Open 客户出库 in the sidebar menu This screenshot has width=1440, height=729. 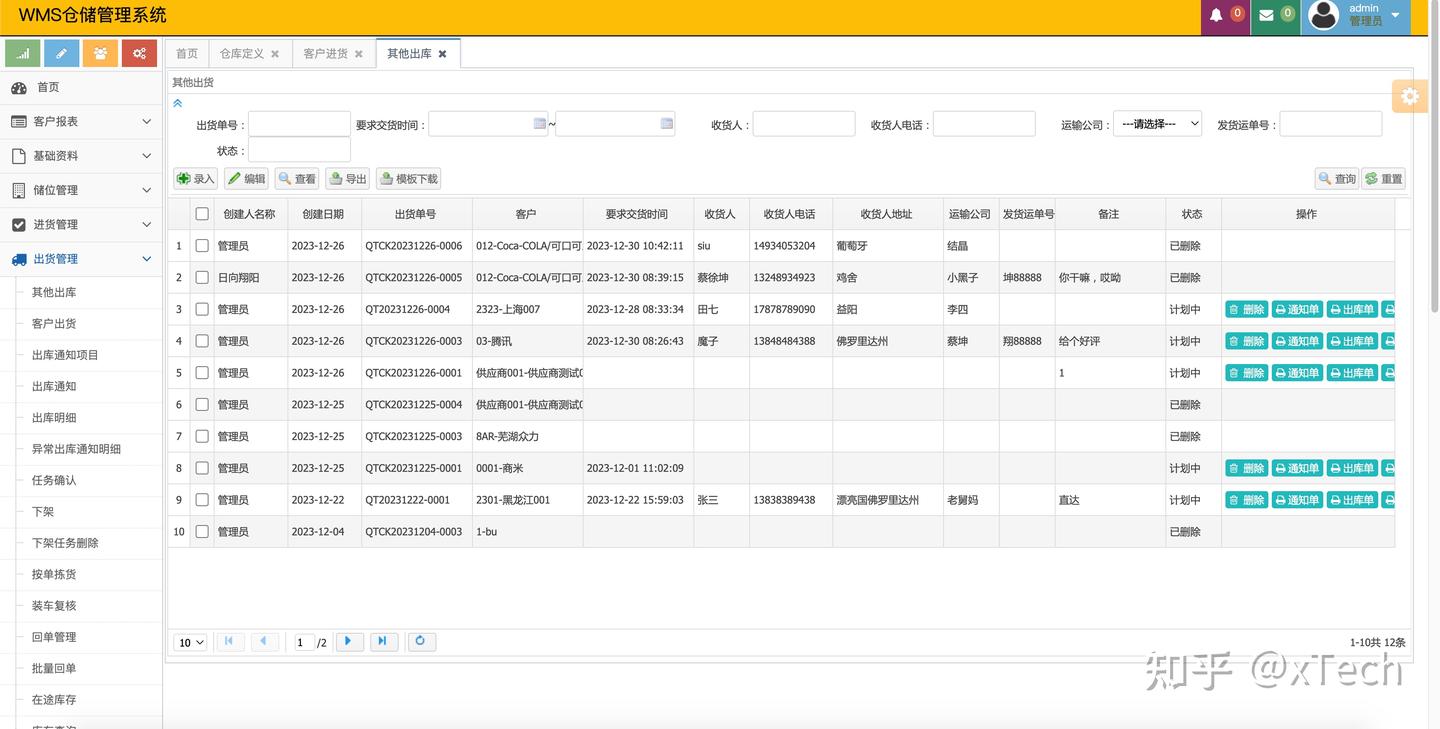click(x=56, y=322)
